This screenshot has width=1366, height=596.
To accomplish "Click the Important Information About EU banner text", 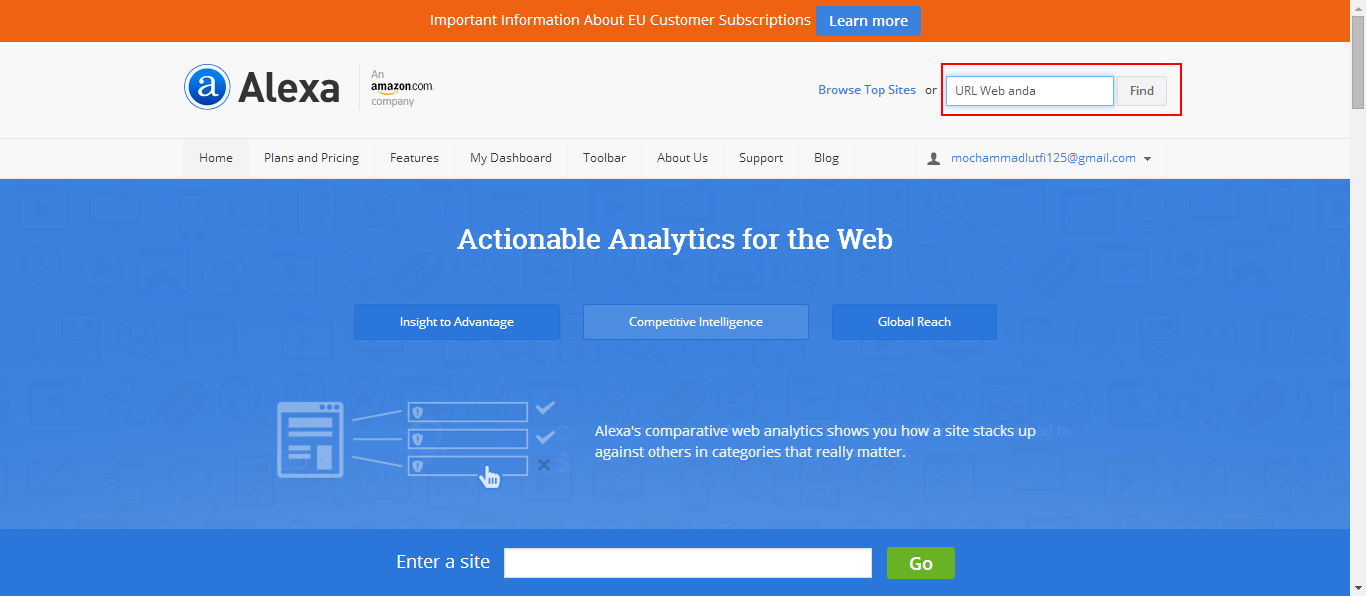I will [620, 20].
